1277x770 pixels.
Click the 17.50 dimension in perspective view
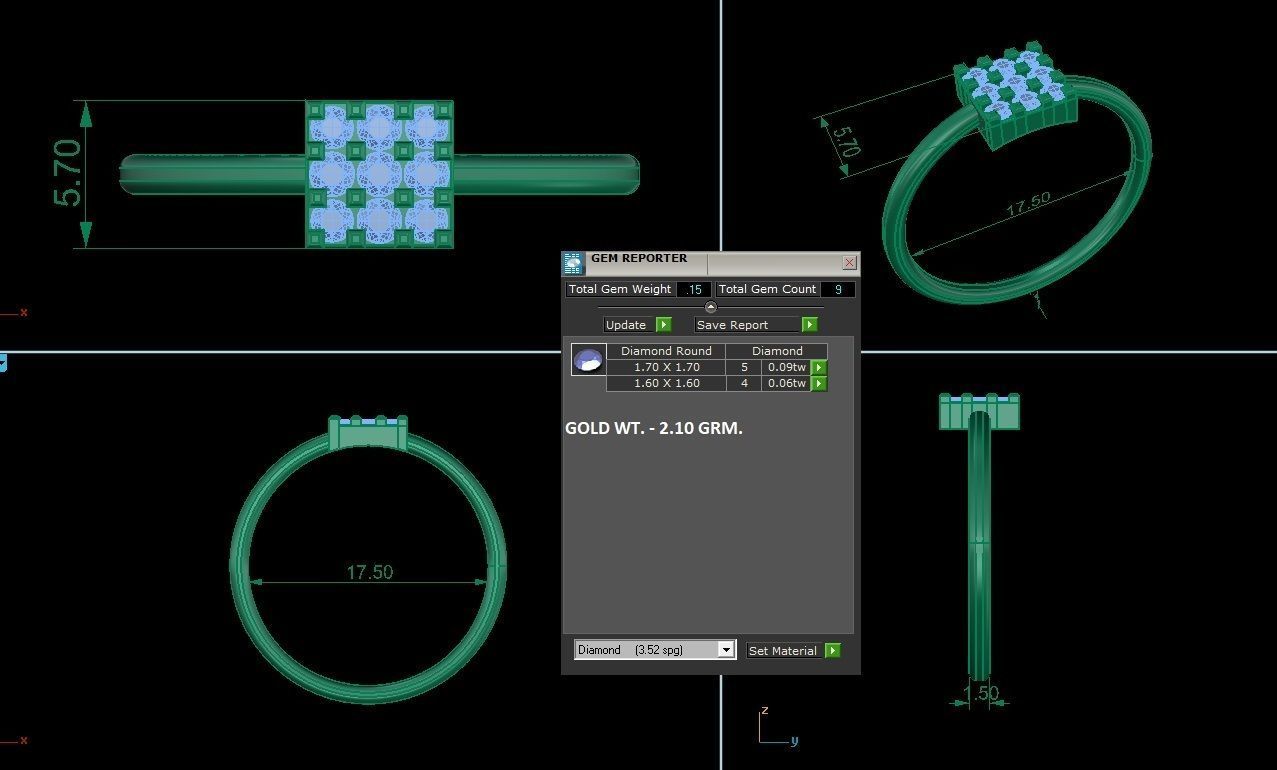[1028, 204]
